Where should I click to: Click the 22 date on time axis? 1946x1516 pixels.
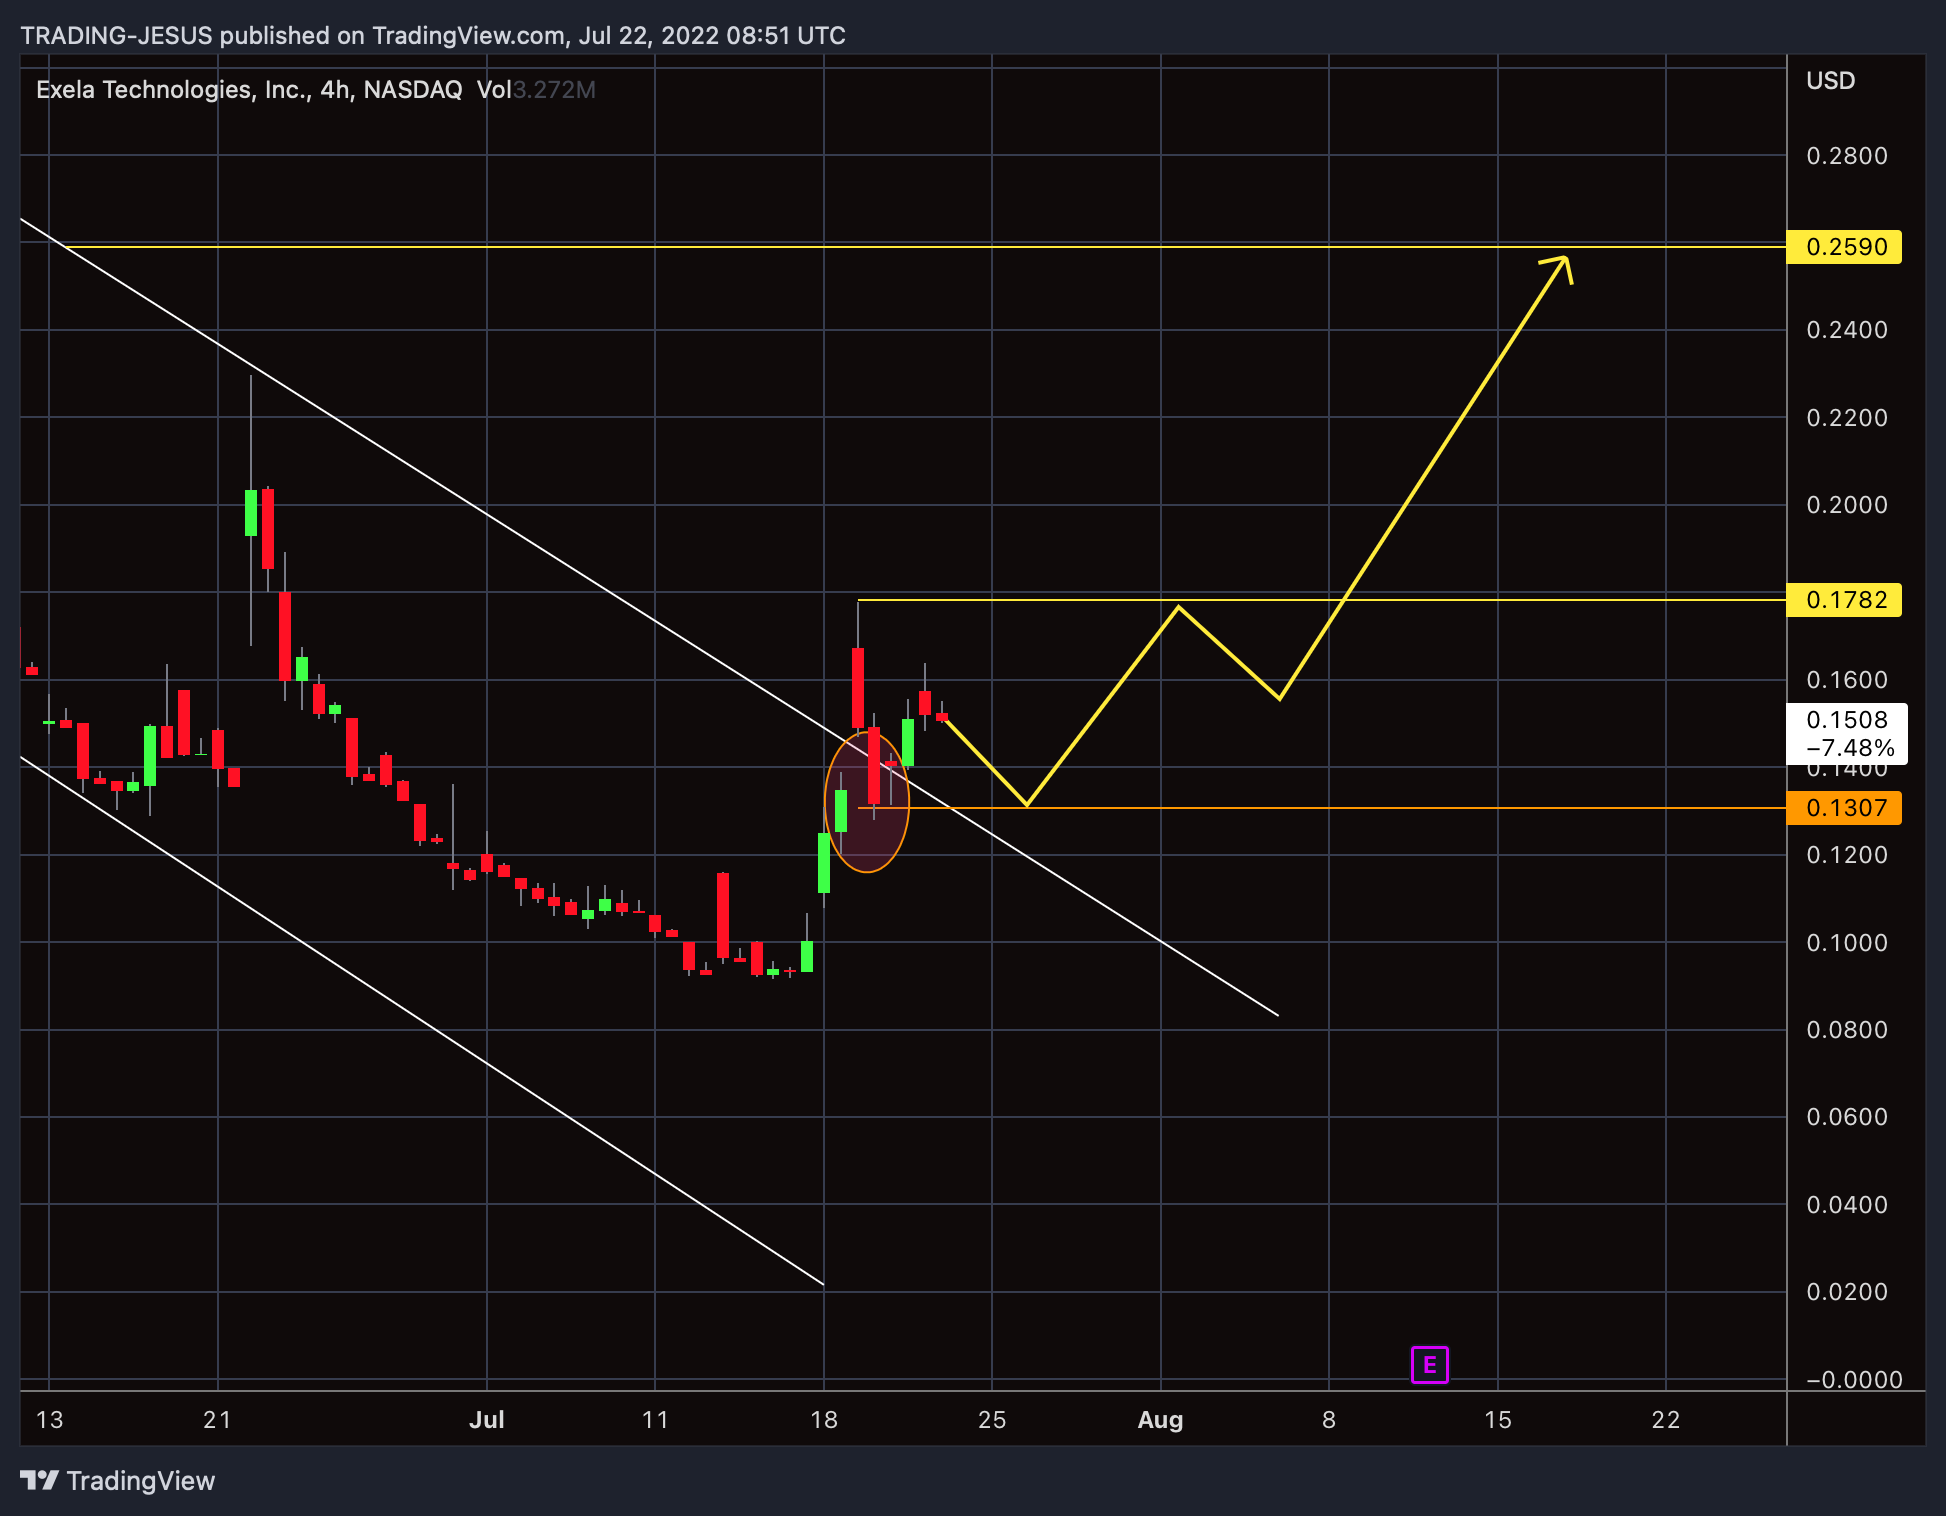pos(1666,1420)
